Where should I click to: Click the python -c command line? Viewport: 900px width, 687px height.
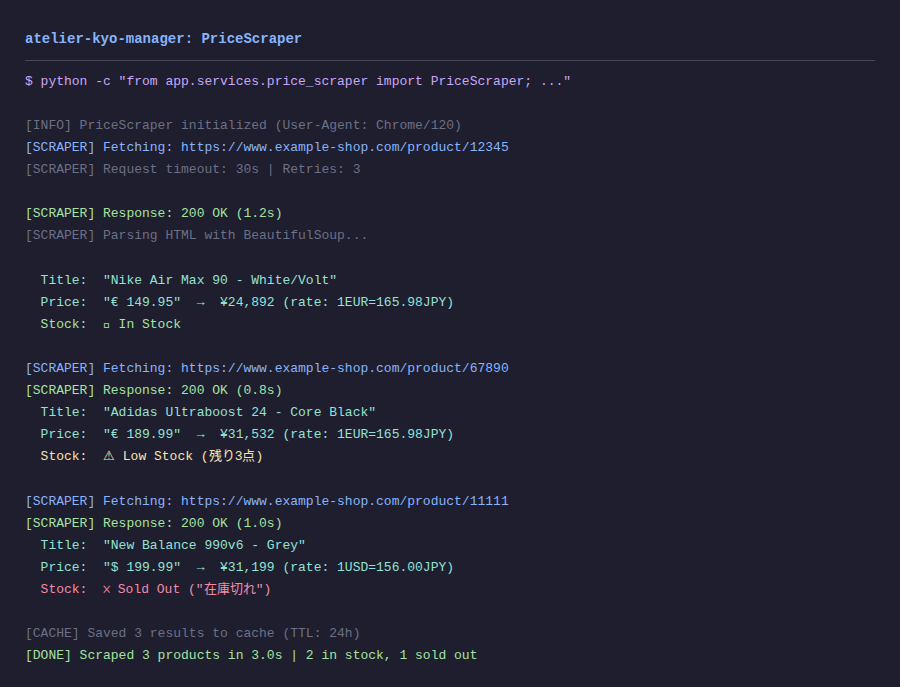pyautogui.click(x=298, y=81)
